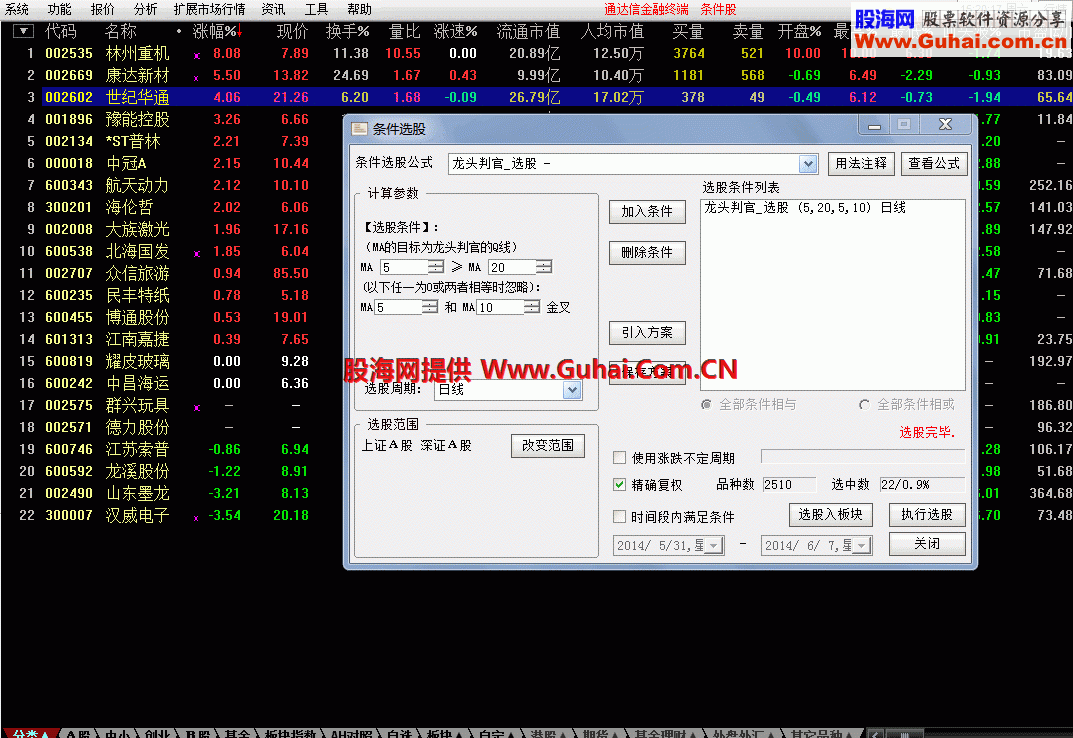Select the 全部条件相与 radio button
This screenshot has height=738, width=1073.
pyautogui.click(x=706, y=405)
